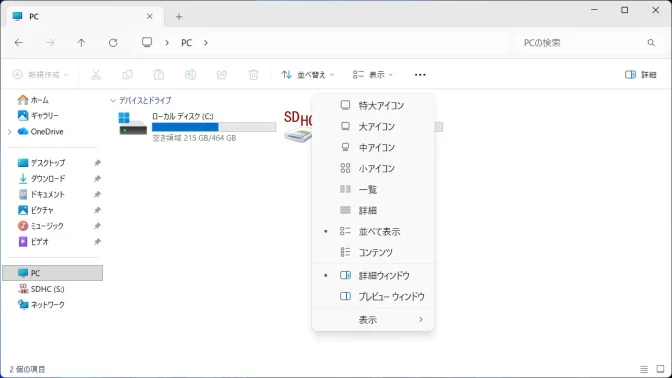Screen dimensions: 672x378
Task: Open a new tab with plus button
Action: pyautogui.click(x=179, y=17)
